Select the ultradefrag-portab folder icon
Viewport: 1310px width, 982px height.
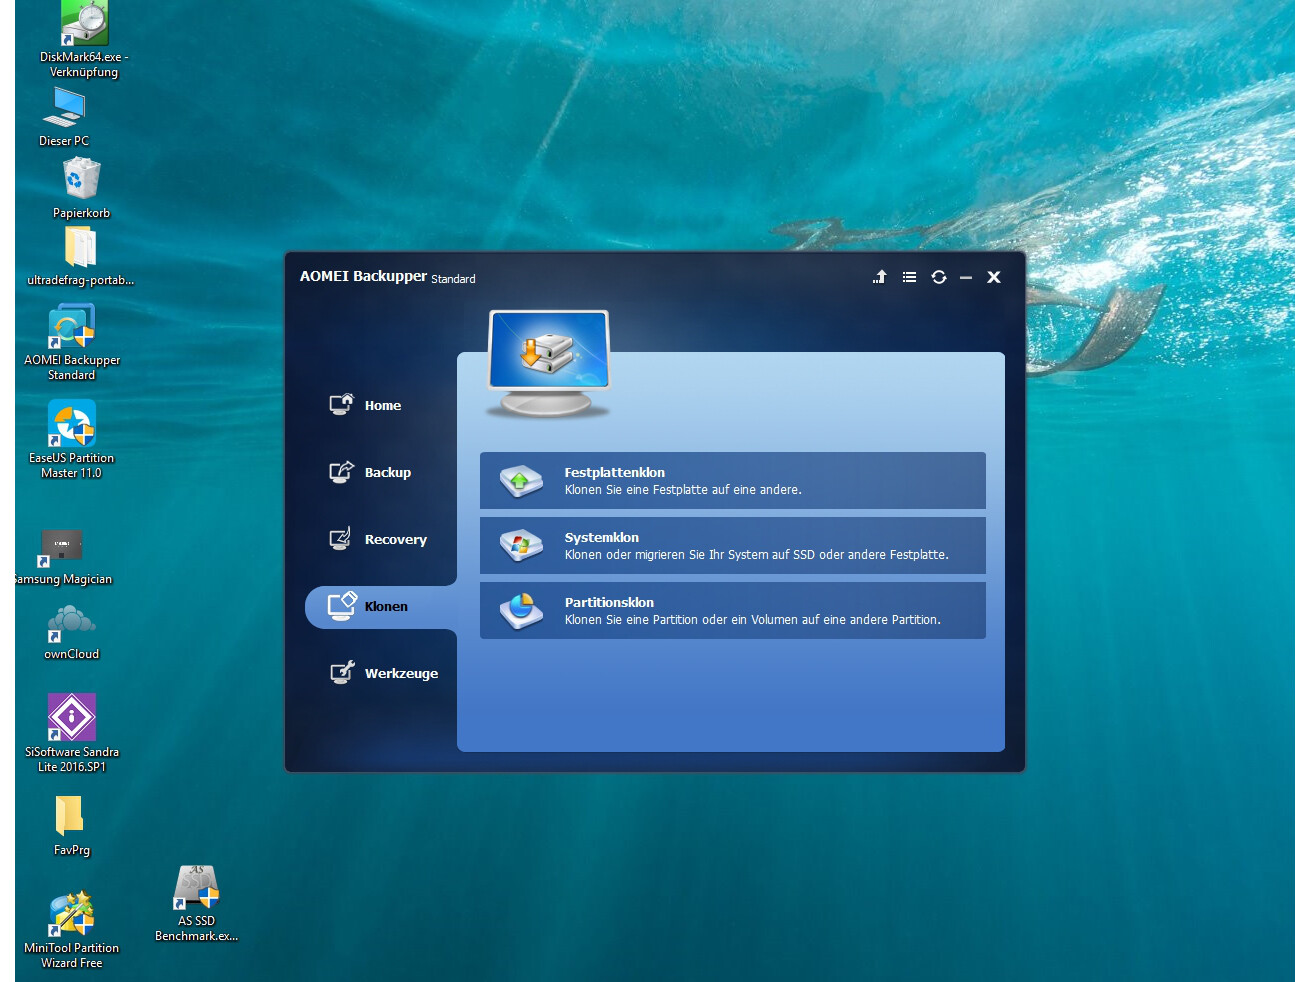[x=80, y=256]
